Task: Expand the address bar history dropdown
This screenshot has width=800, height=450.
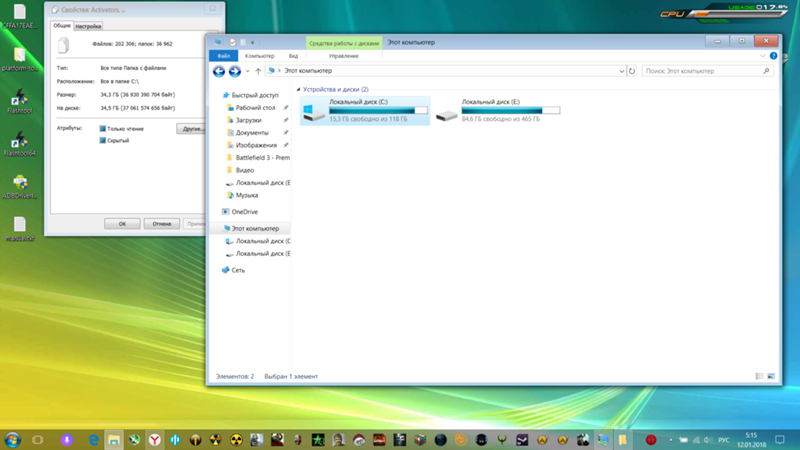Action: coord(621,71)
